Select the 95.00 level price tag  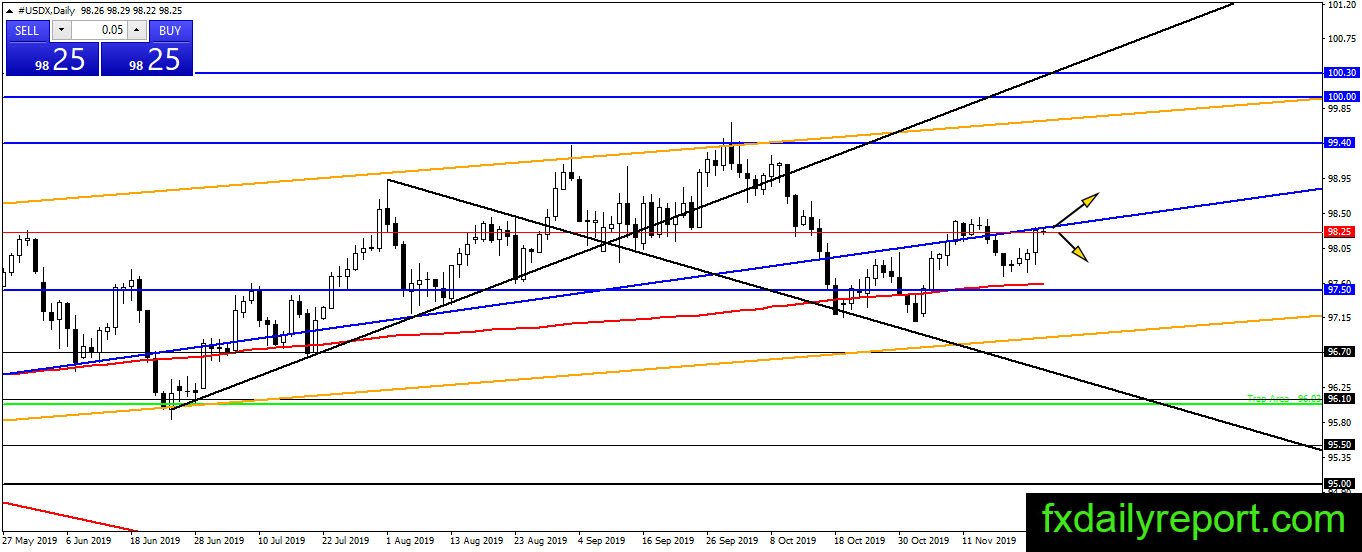point(1339,483)
